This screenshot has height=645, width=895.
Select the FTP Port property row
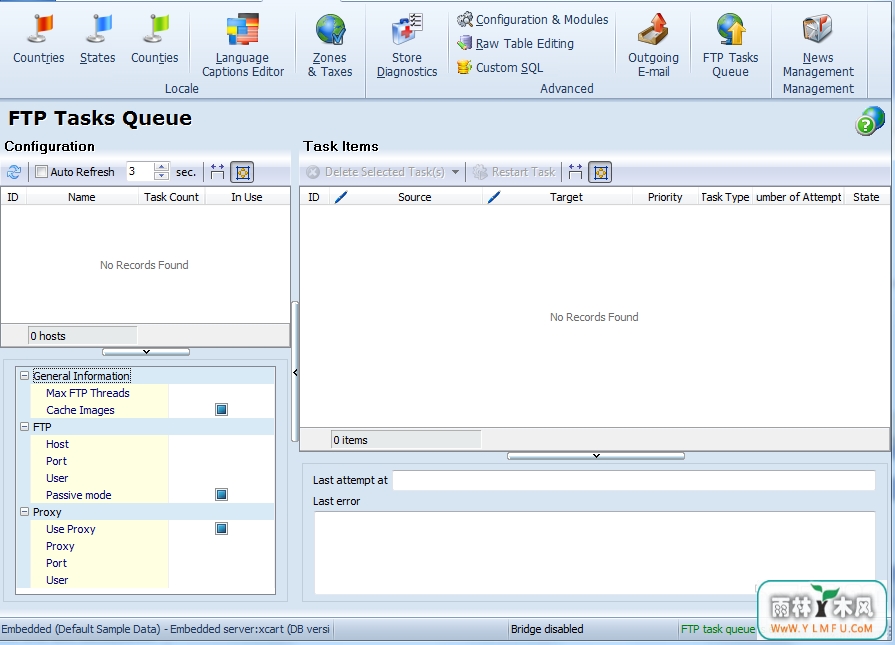pos(152,461)
